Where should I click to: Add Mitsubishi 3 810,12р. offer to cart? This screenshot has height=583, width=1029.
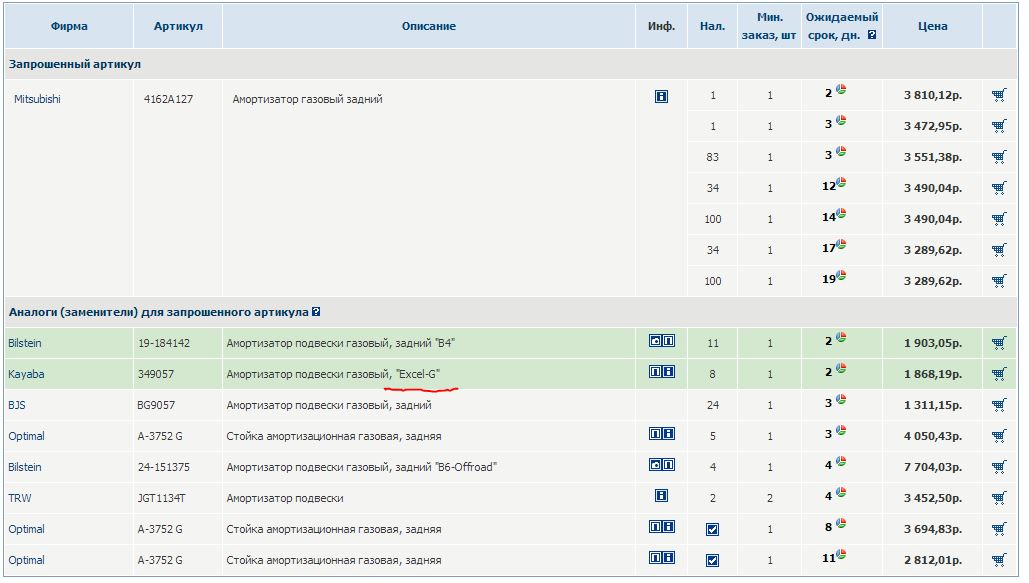click(998, 96)
